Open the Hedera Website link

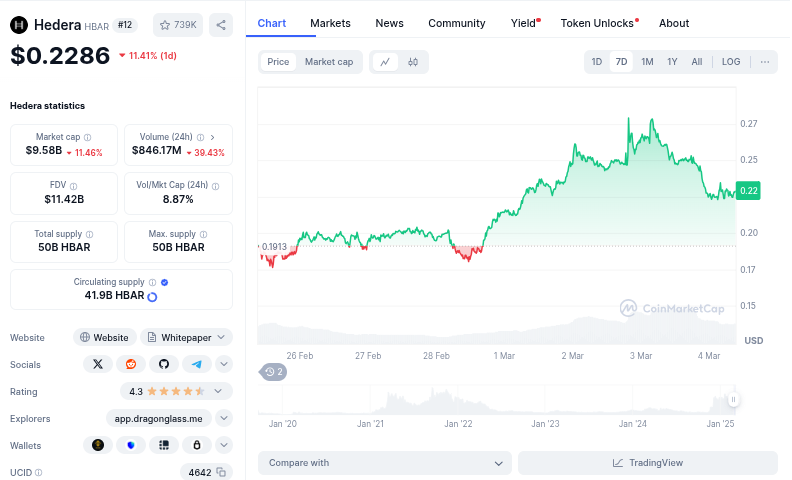(x=105, y=337)
